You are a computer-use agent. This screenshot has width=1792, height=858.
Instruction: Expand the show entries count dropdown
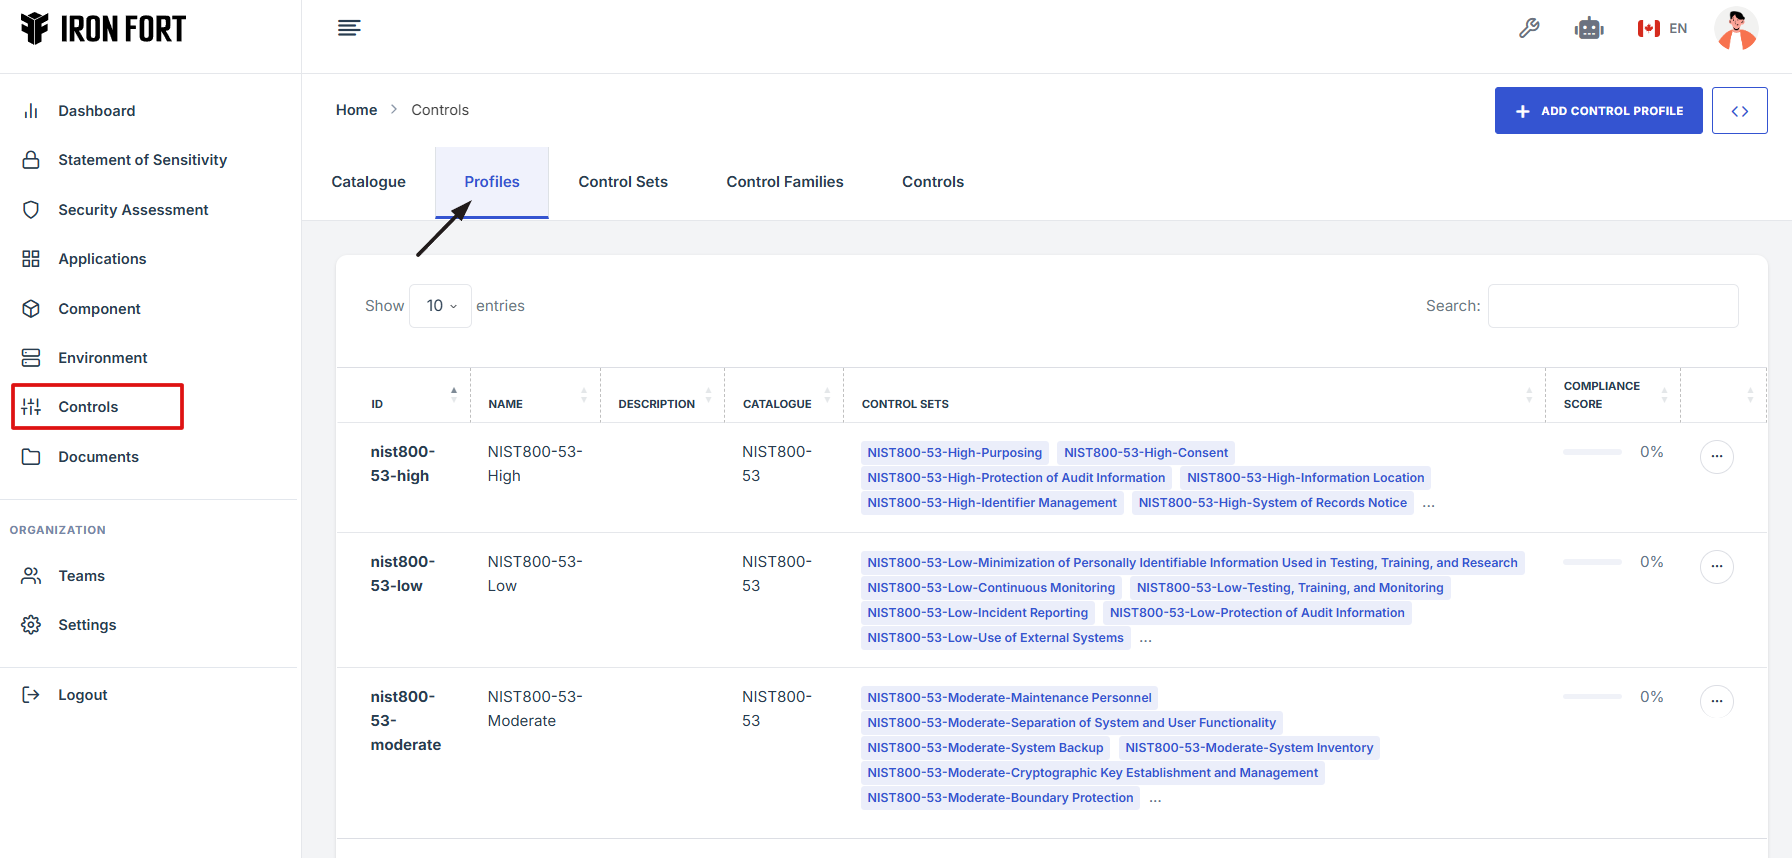point(440,306)
